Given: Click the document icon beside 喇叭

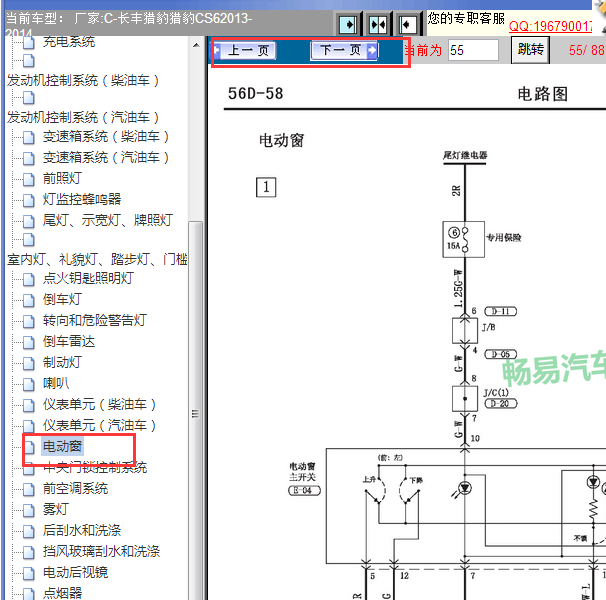Looking at the screenshot, I should point(29,384).
